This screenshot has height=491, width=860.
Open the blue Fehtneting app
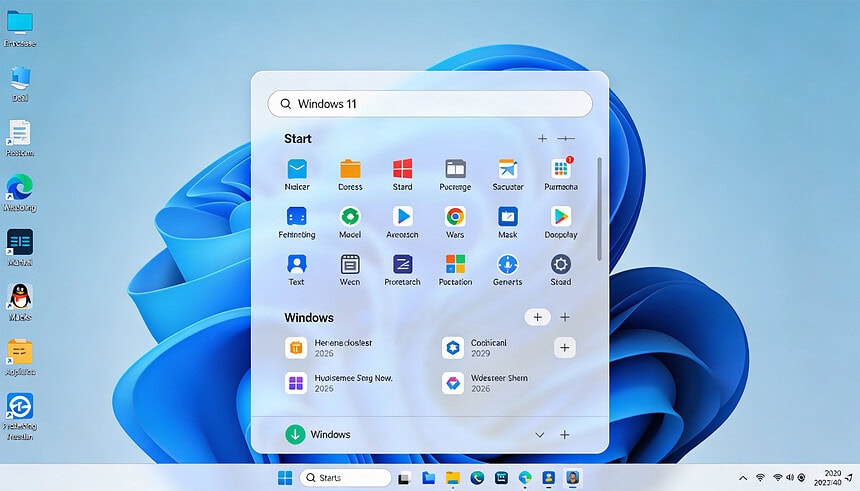[x=297, y=217]
